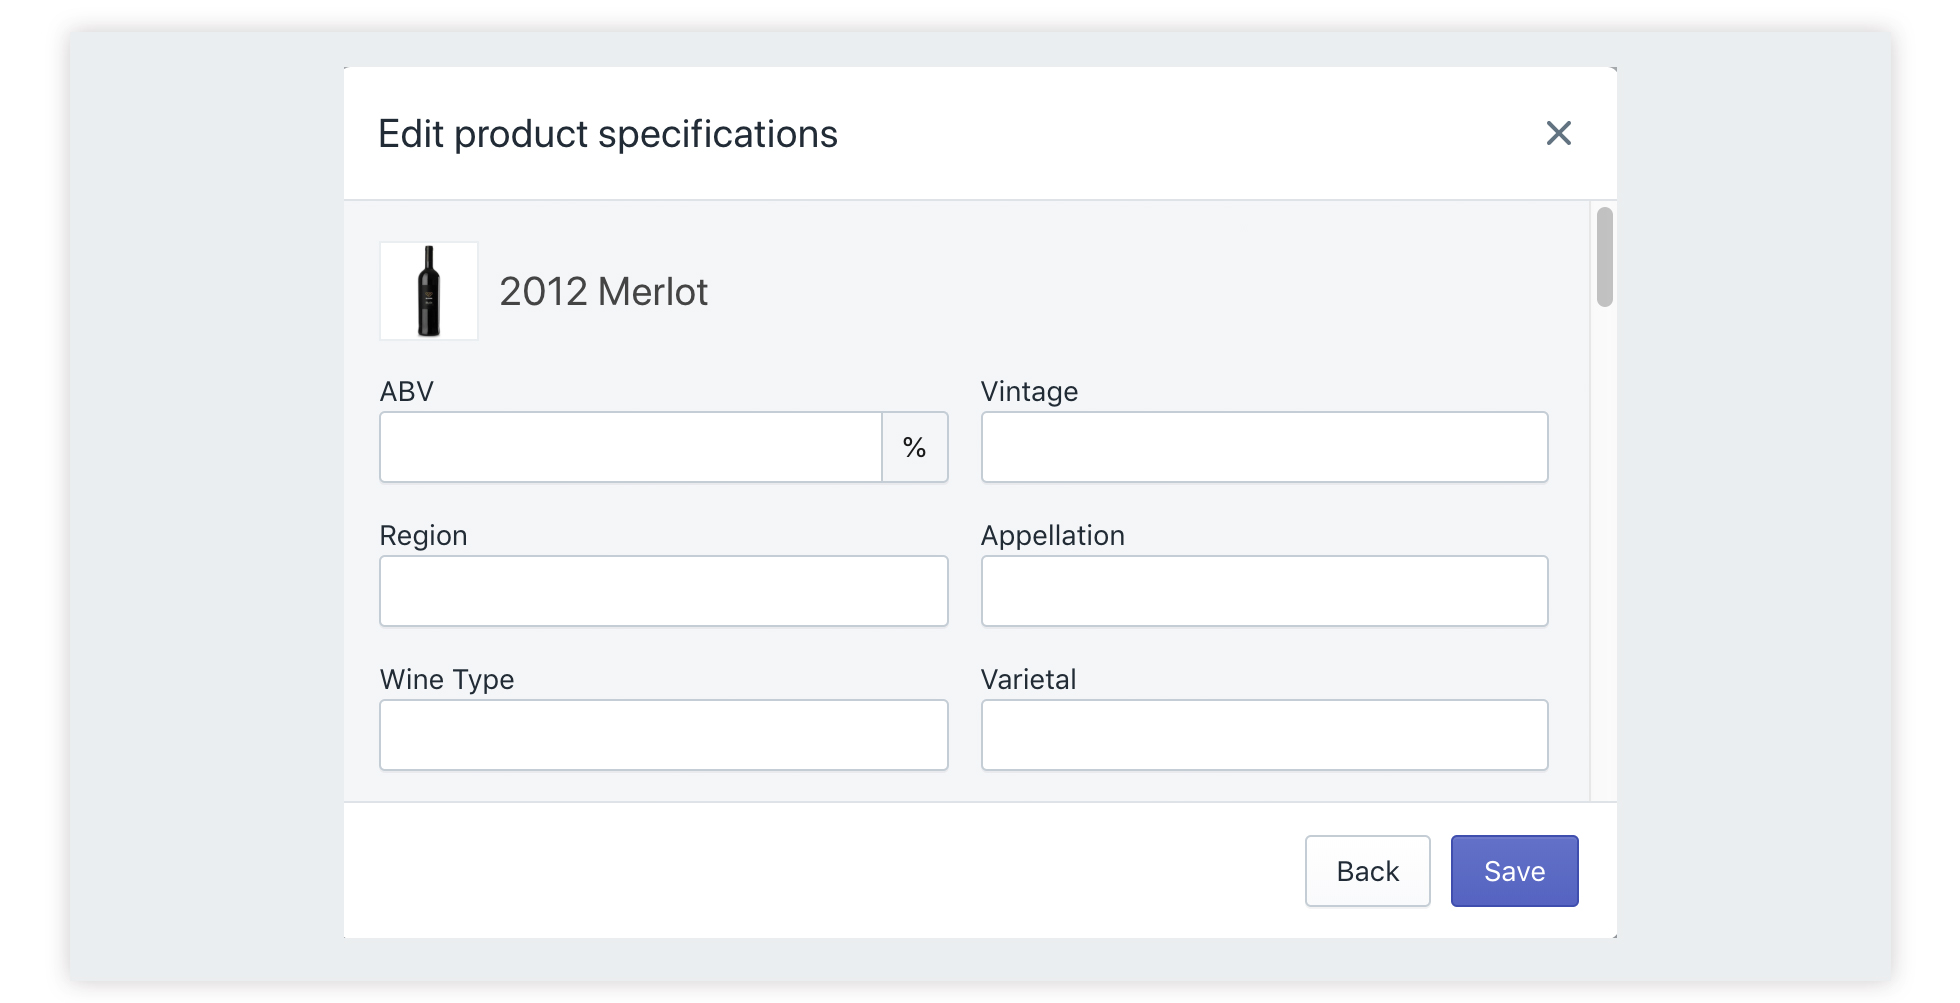Click the Region field label

[x=423, y=535]
